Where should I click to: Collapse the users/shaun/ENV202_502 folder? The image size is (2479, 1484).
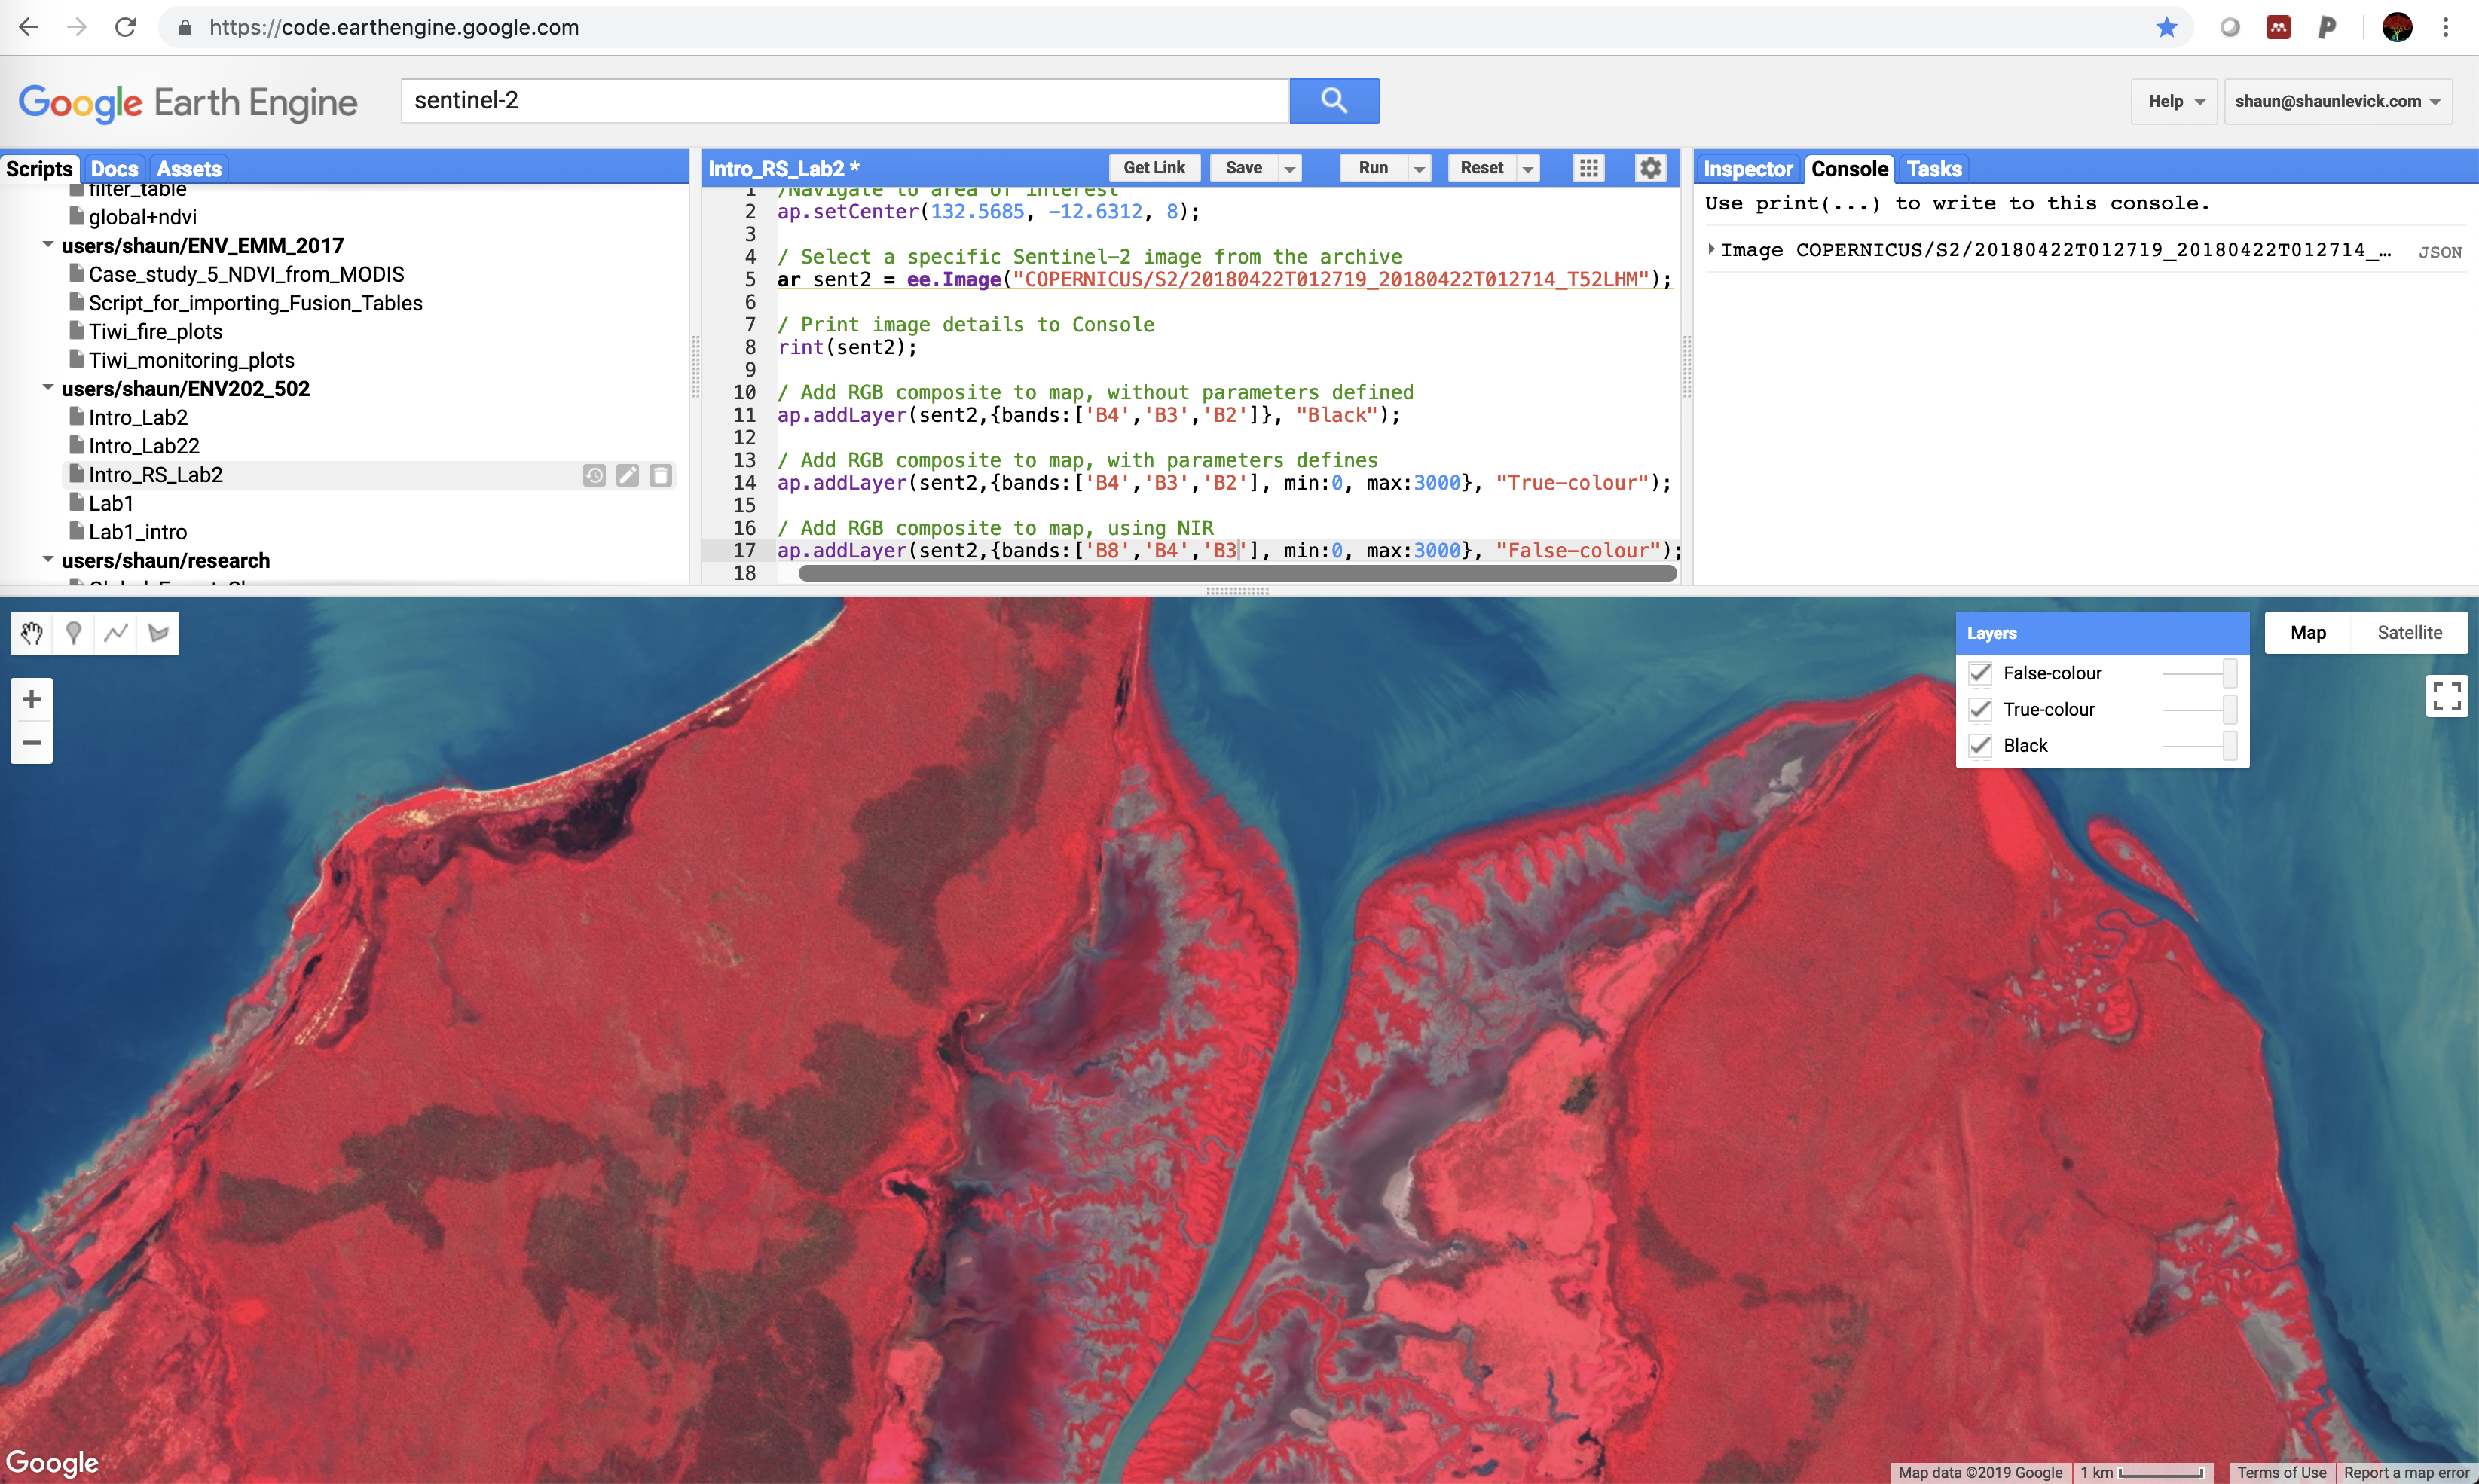(x=47, y=388)
